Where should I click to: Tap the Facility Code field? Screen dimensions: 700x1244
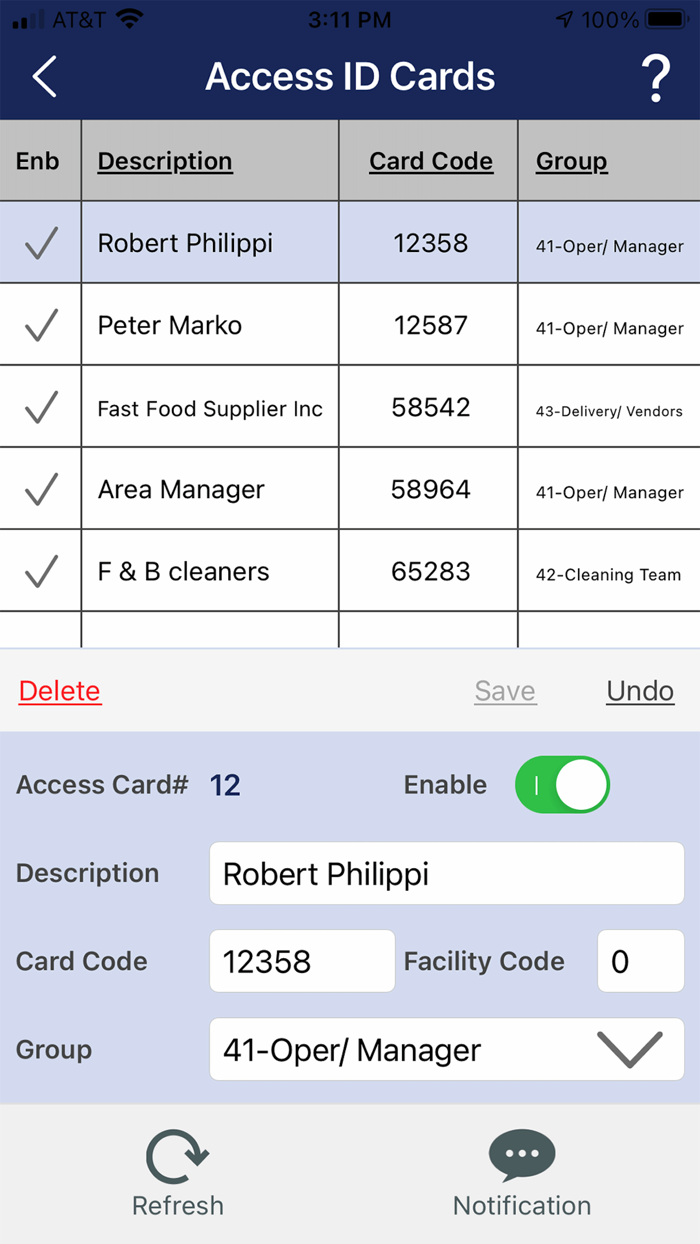(640, 961)
